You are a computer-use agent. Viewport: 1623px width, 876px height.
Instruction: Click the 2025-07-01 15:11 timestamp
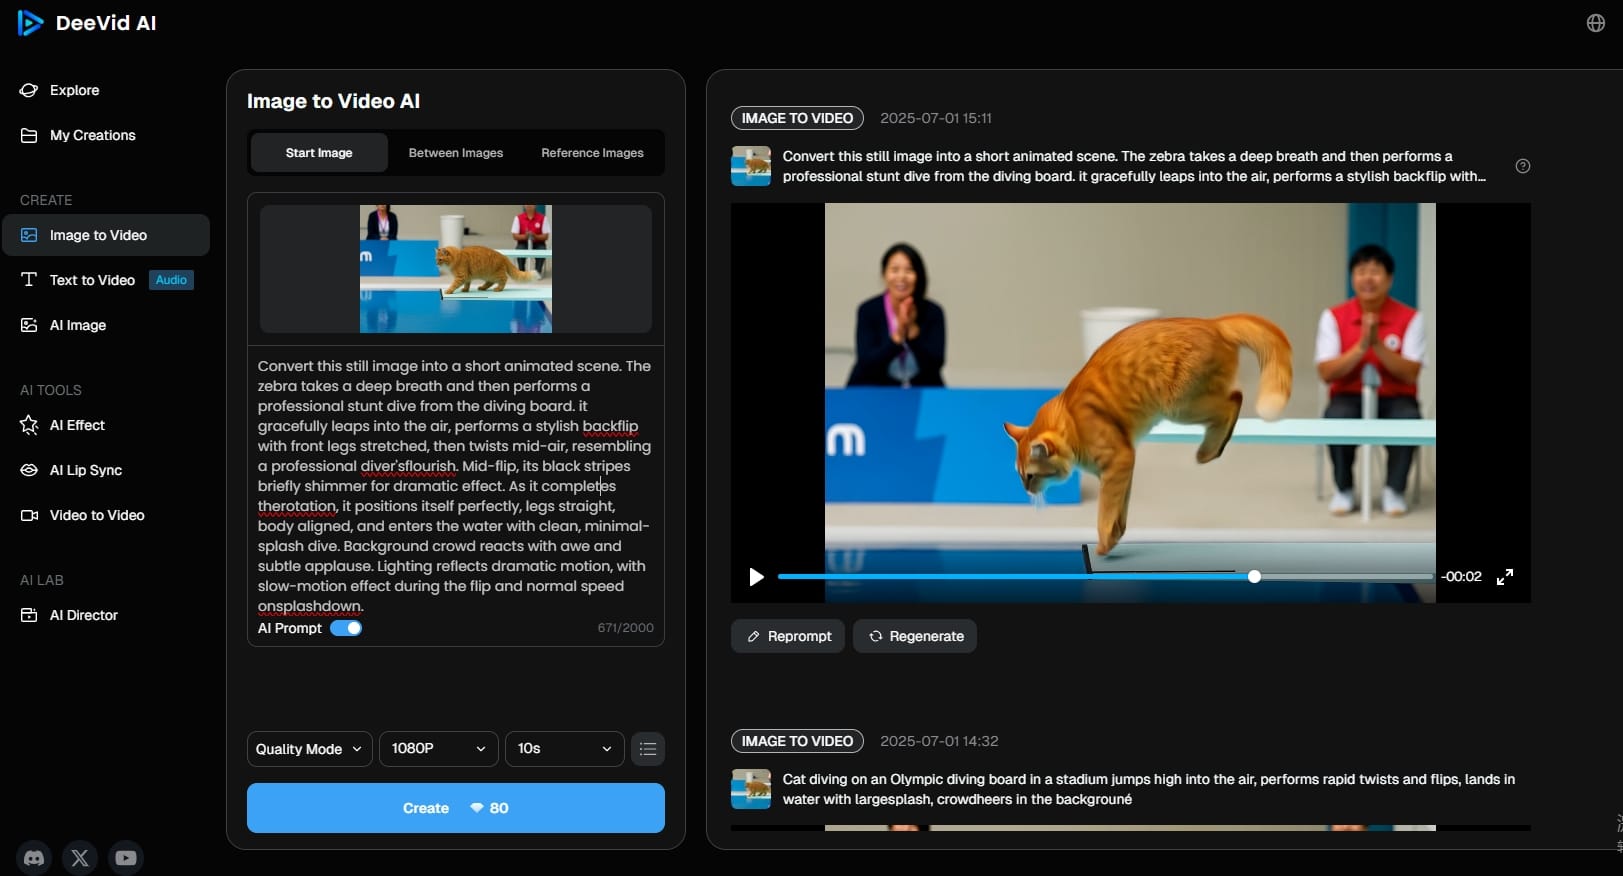pyautogui.click(x=936, y=118)
